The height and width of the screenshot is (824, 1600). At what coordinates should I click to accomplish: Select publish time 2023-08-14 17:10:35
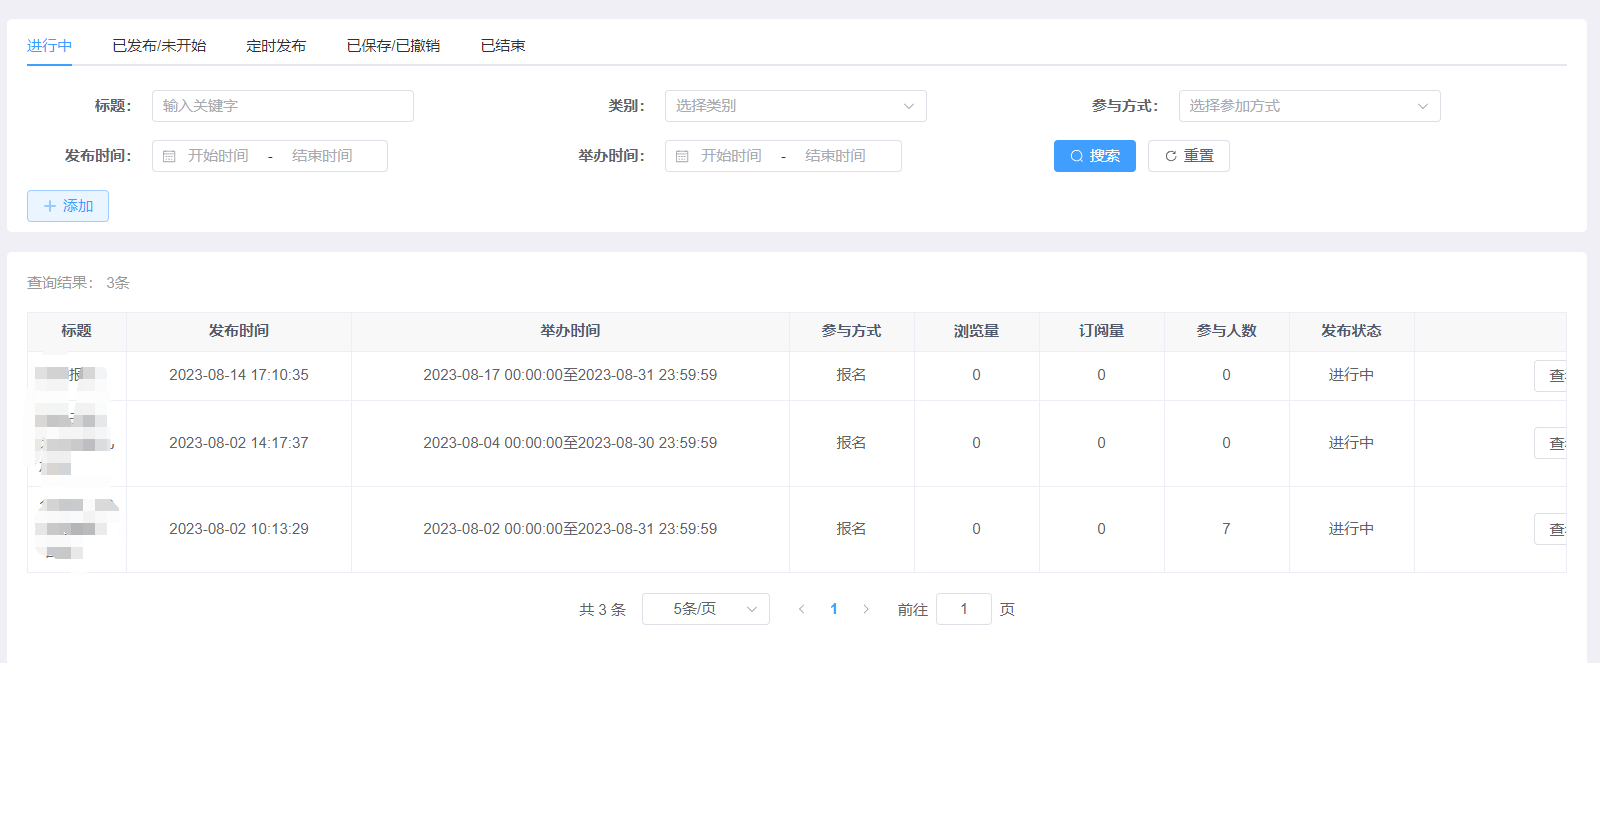click(239, 375)
